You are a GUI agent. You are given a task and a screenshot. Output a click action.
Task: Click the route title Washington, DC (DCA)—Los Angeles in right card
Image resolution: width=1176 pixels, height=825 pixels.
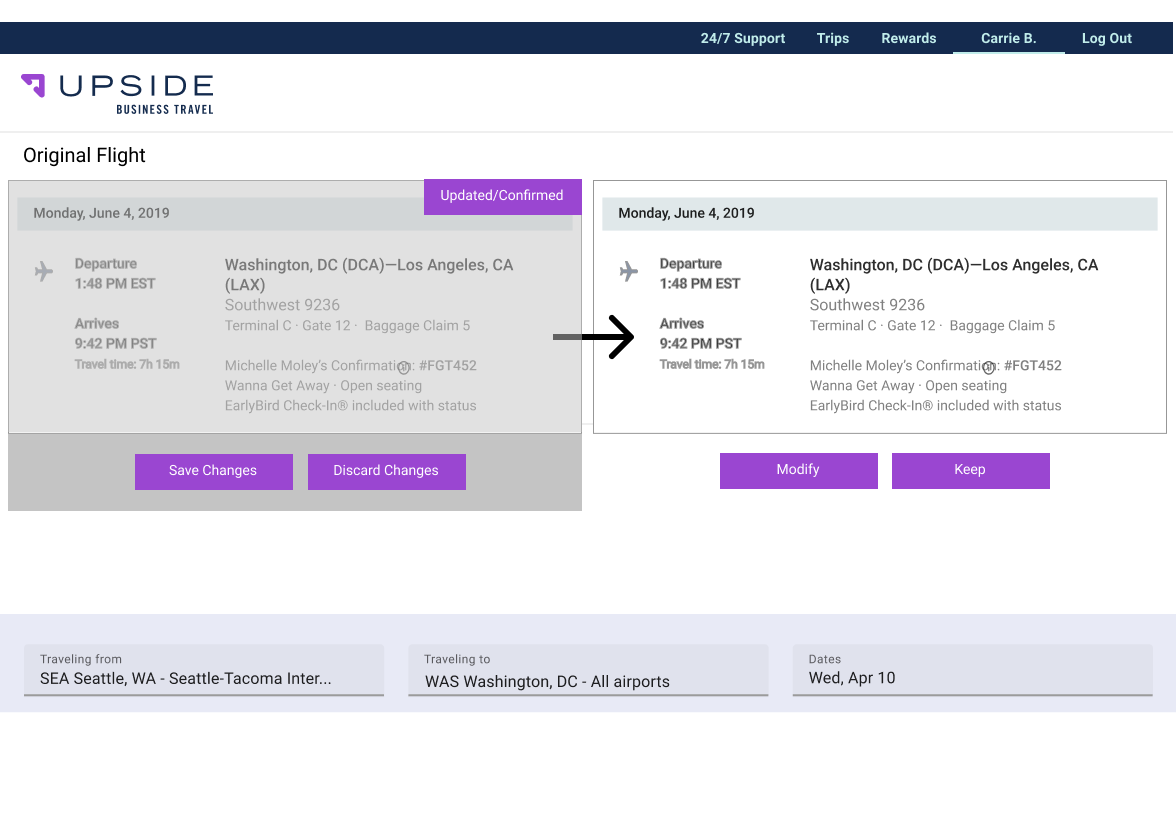click(x=954, y=274)
